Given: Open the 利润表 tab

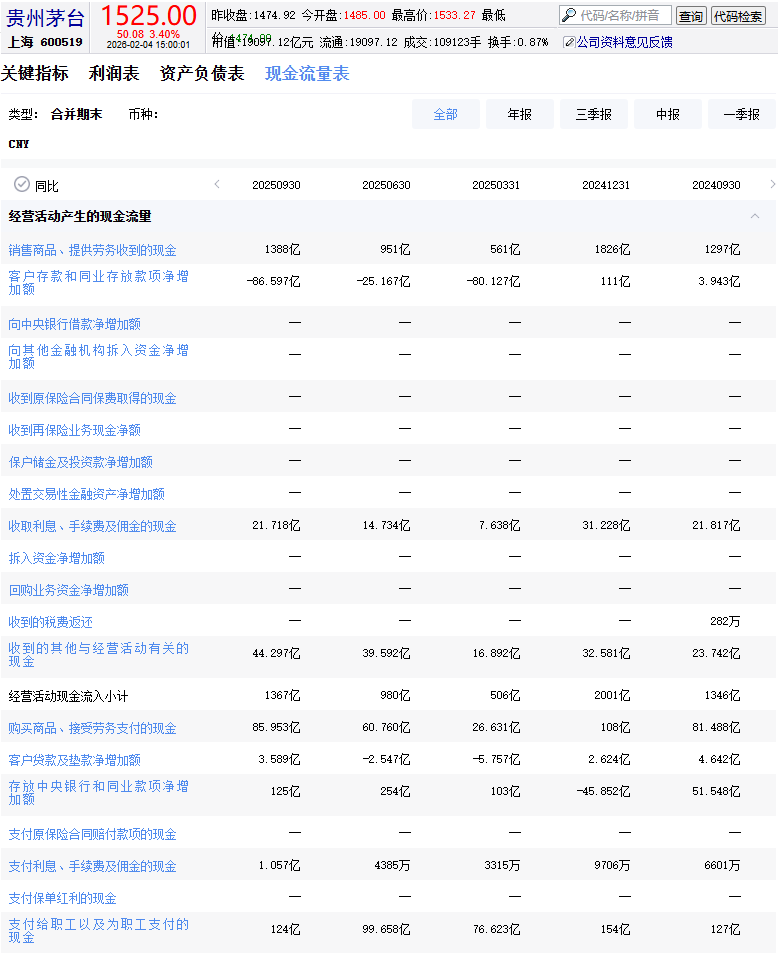Looking at the screenshot, I should (x=114, y=74).
